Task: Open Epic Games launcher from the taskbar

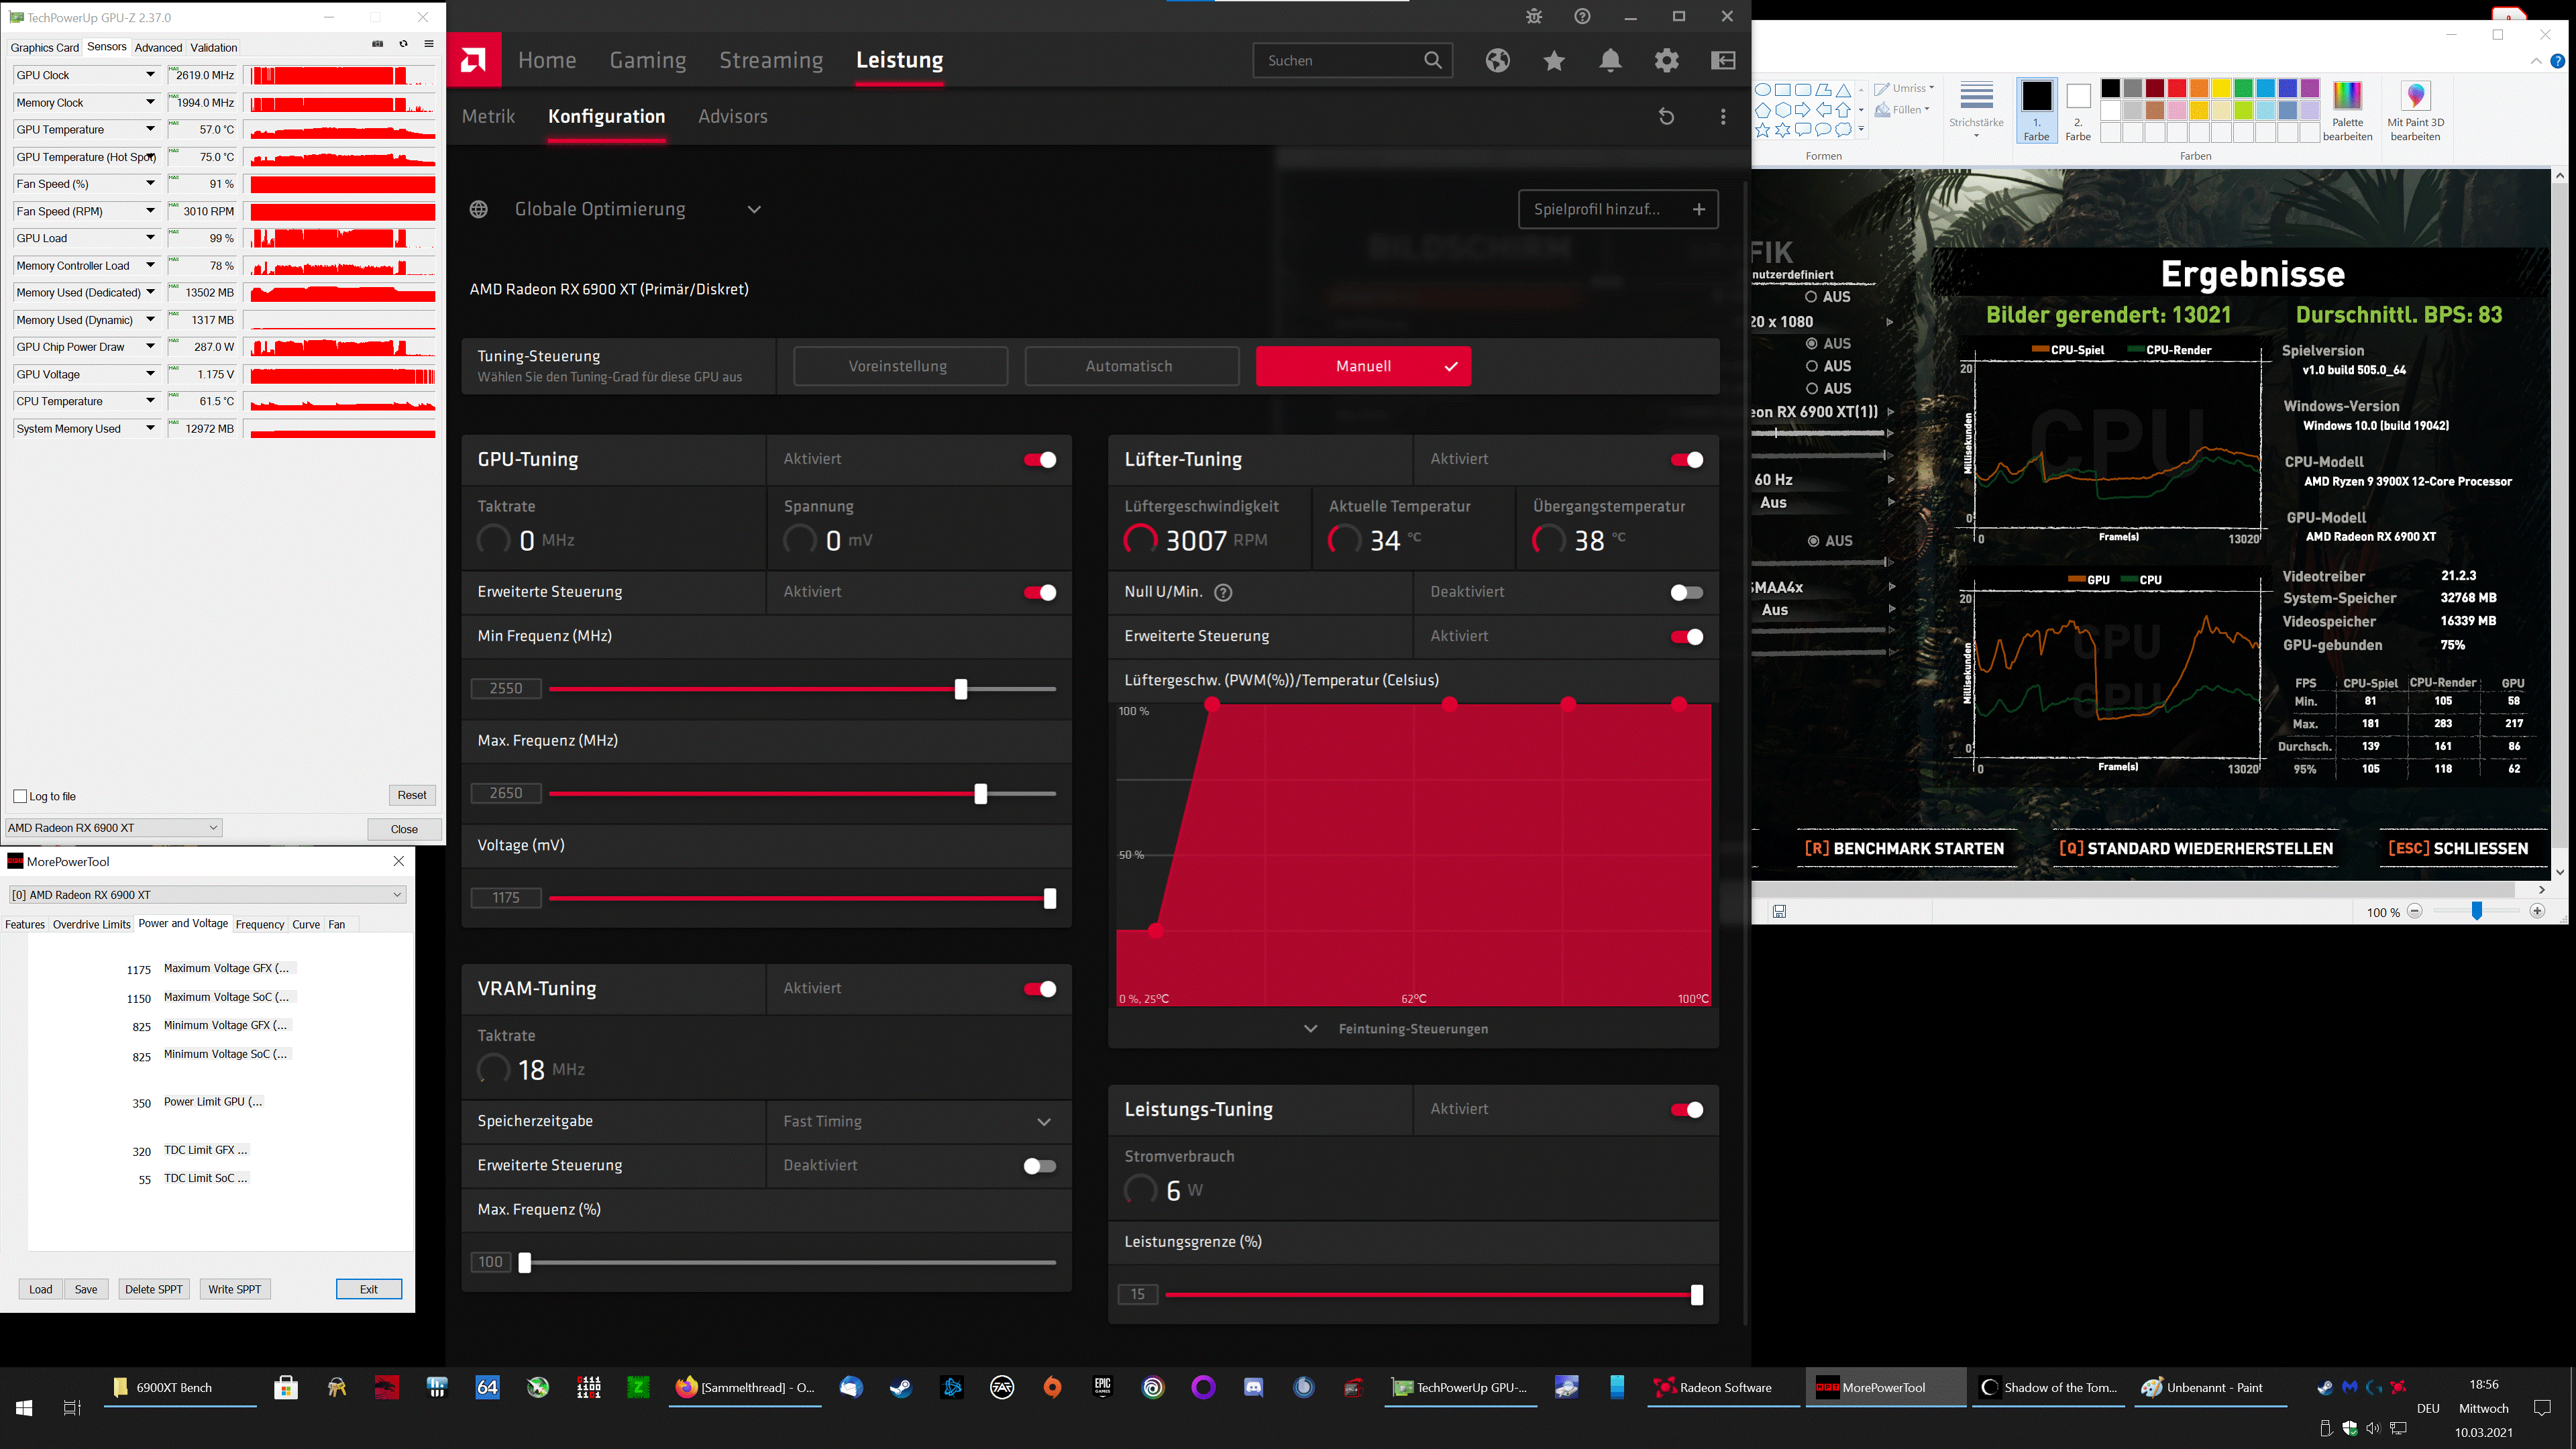Action: point(1102,1387)
